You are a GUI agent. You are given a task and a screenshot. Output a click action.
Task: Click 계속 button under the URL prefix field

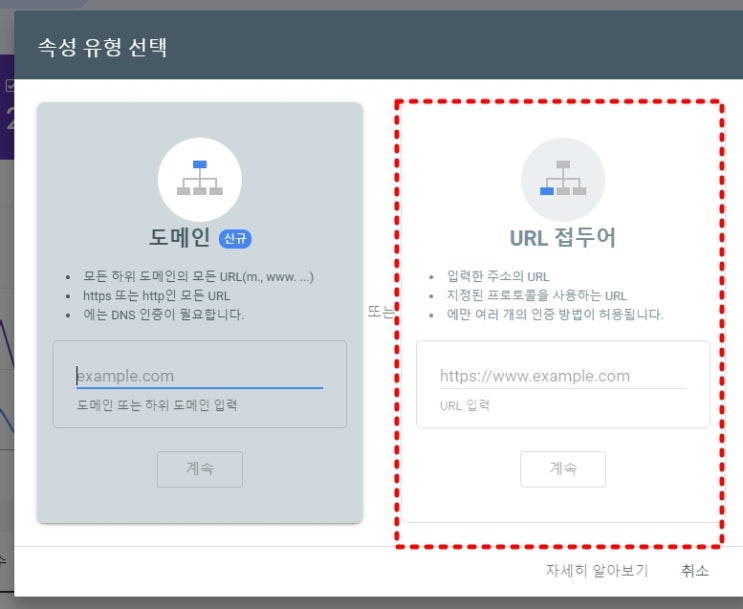[563, 469]
